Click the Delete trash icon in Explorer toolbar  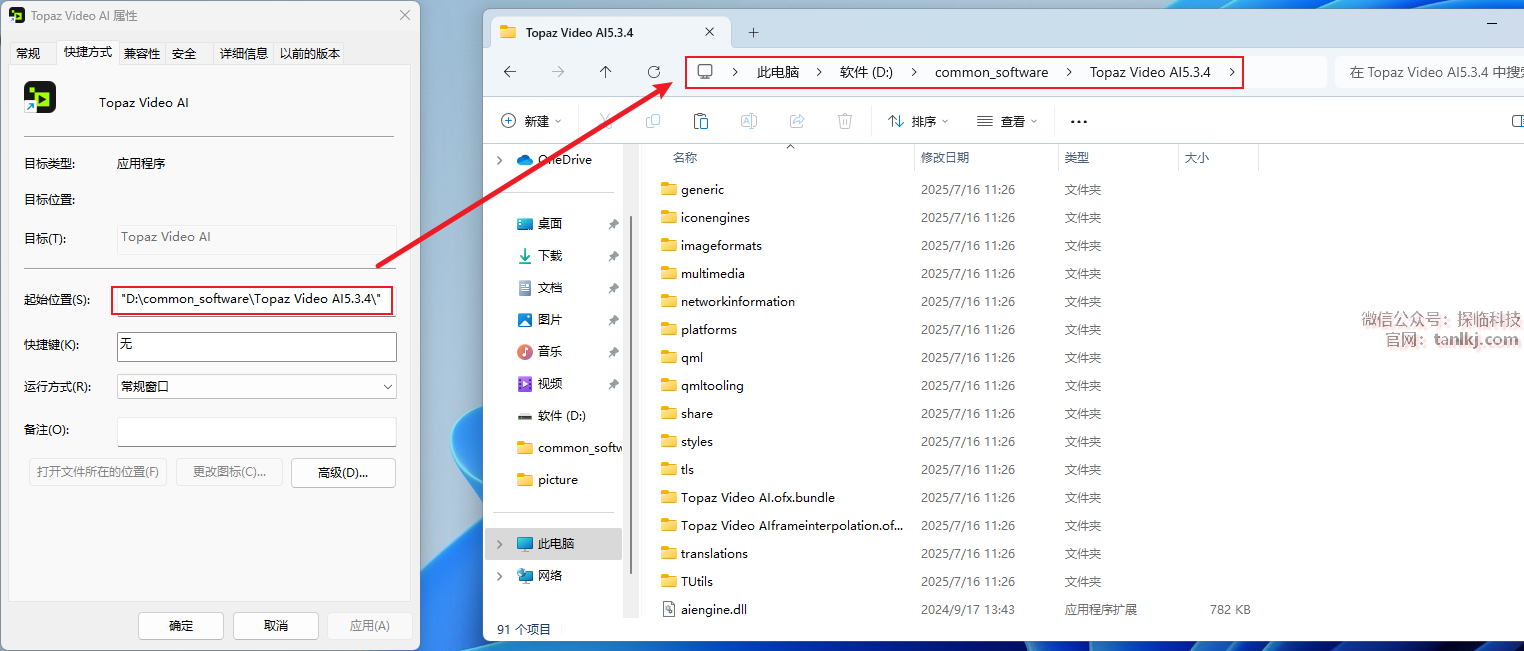(845, 121)
